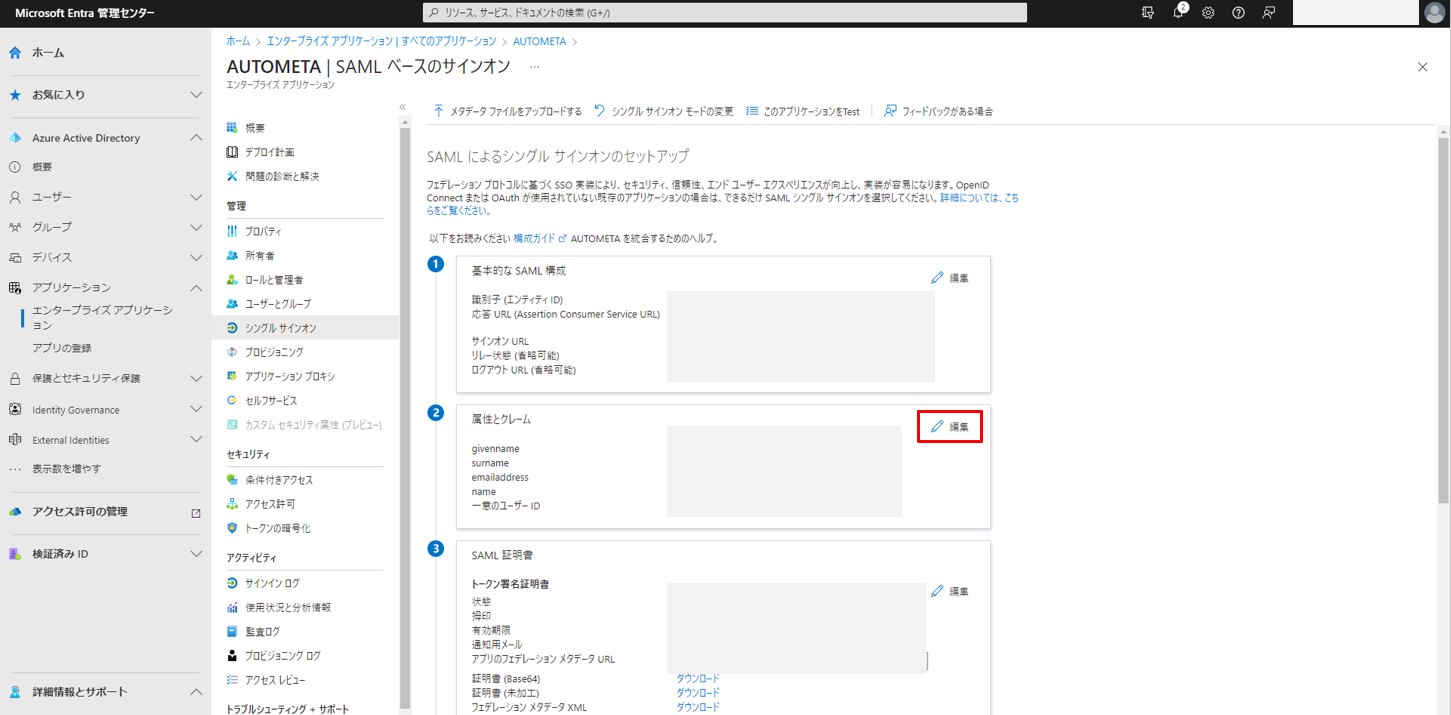
Task: Expand the デバイス menu chevron
Action: pos(196,257)
